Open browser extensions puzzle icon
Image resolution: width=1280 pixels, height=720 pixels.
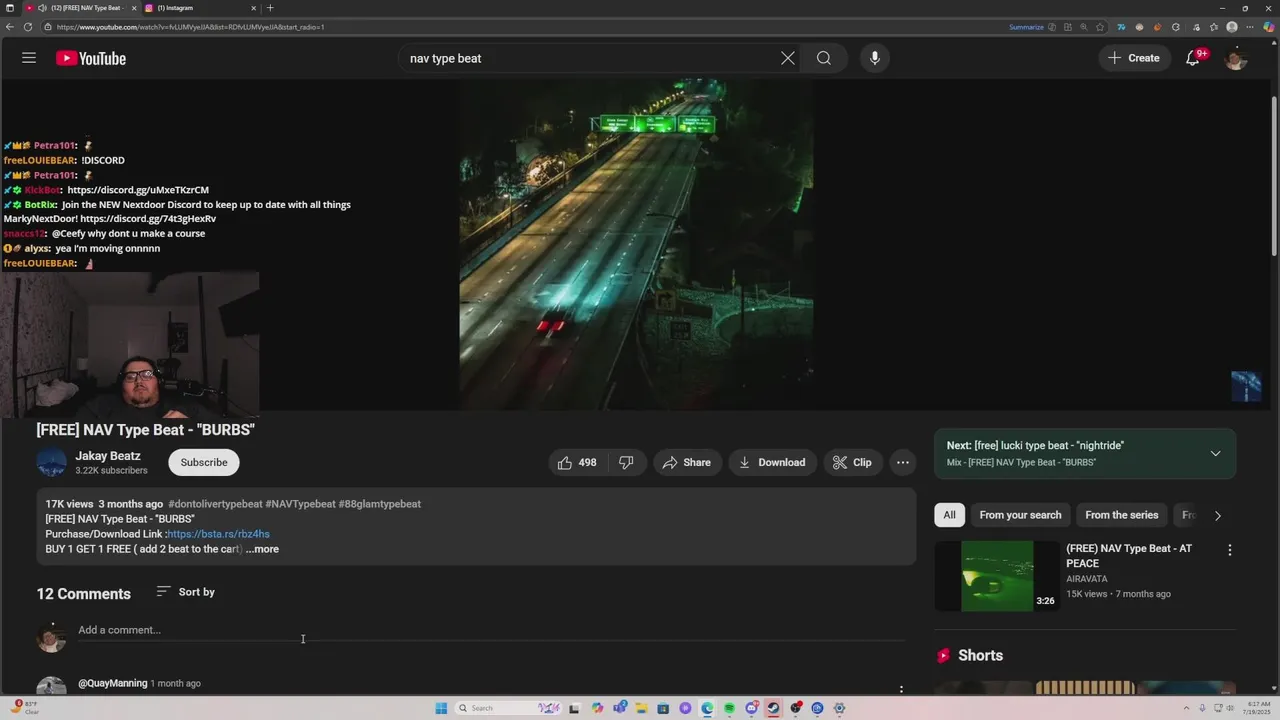1176,27
